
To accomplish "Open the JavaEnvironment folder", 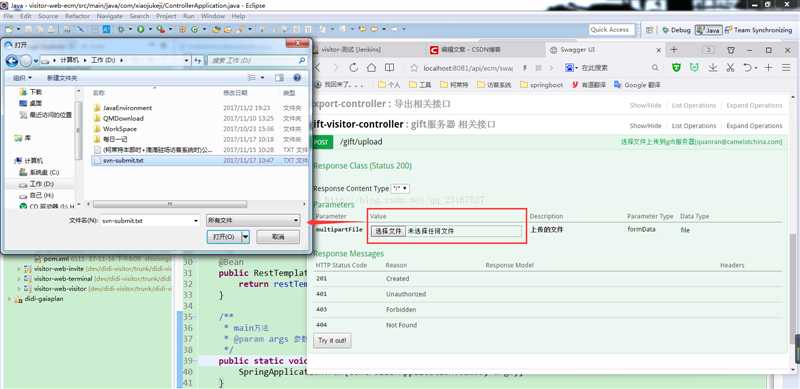I will (127, 108).
